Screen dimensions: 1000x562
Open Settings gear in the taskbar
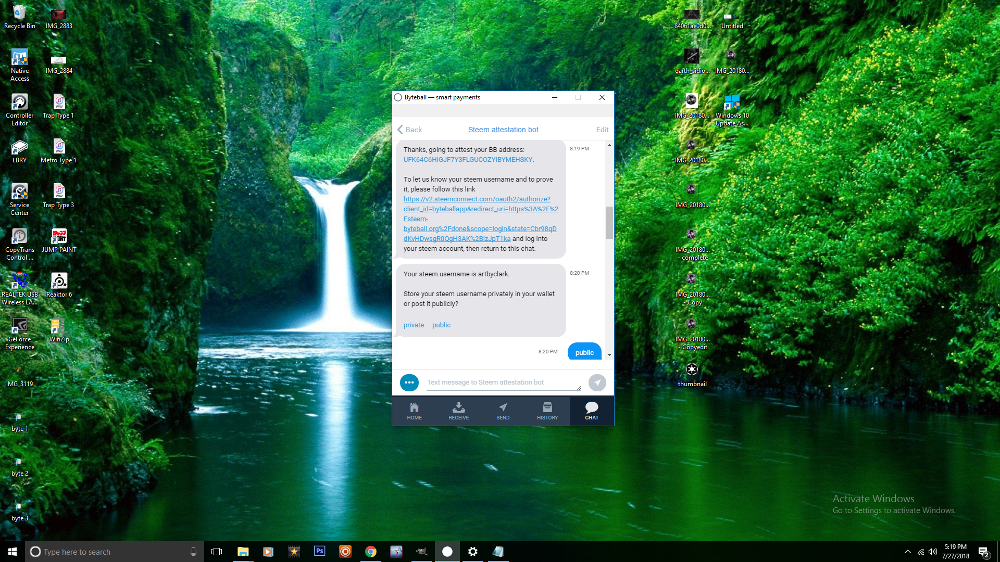point(473,551)
